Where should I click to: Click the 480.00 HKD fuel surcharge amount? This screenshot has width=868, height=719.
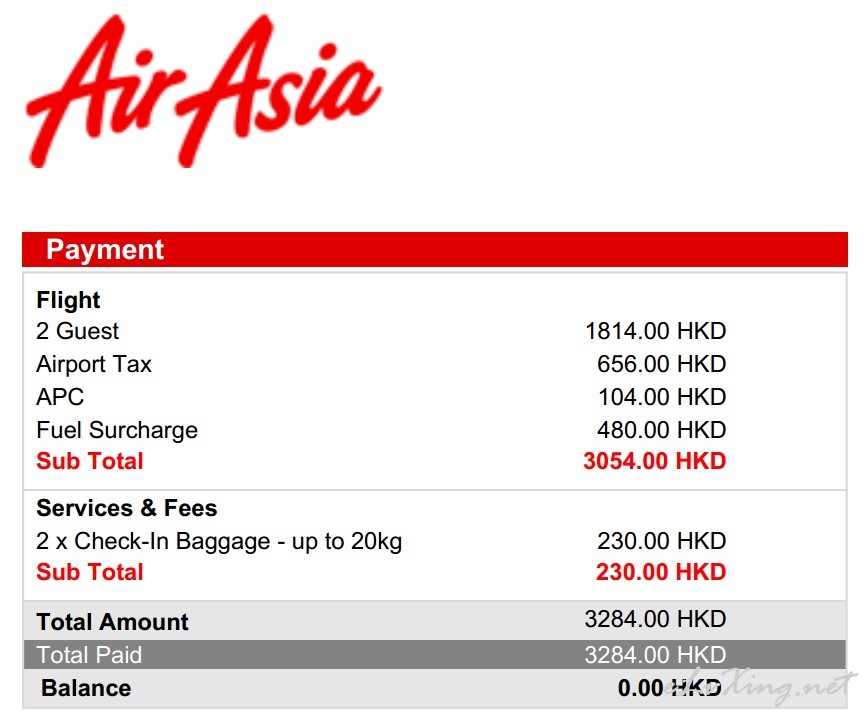coord(662,430)
